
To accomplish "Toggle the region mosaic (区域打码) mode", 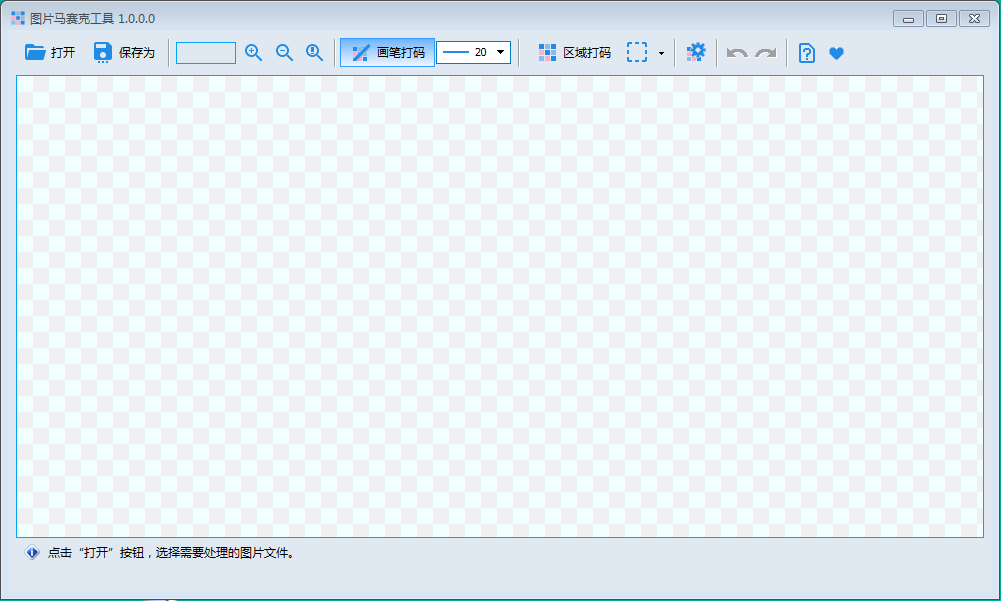I will coord(574,52).
